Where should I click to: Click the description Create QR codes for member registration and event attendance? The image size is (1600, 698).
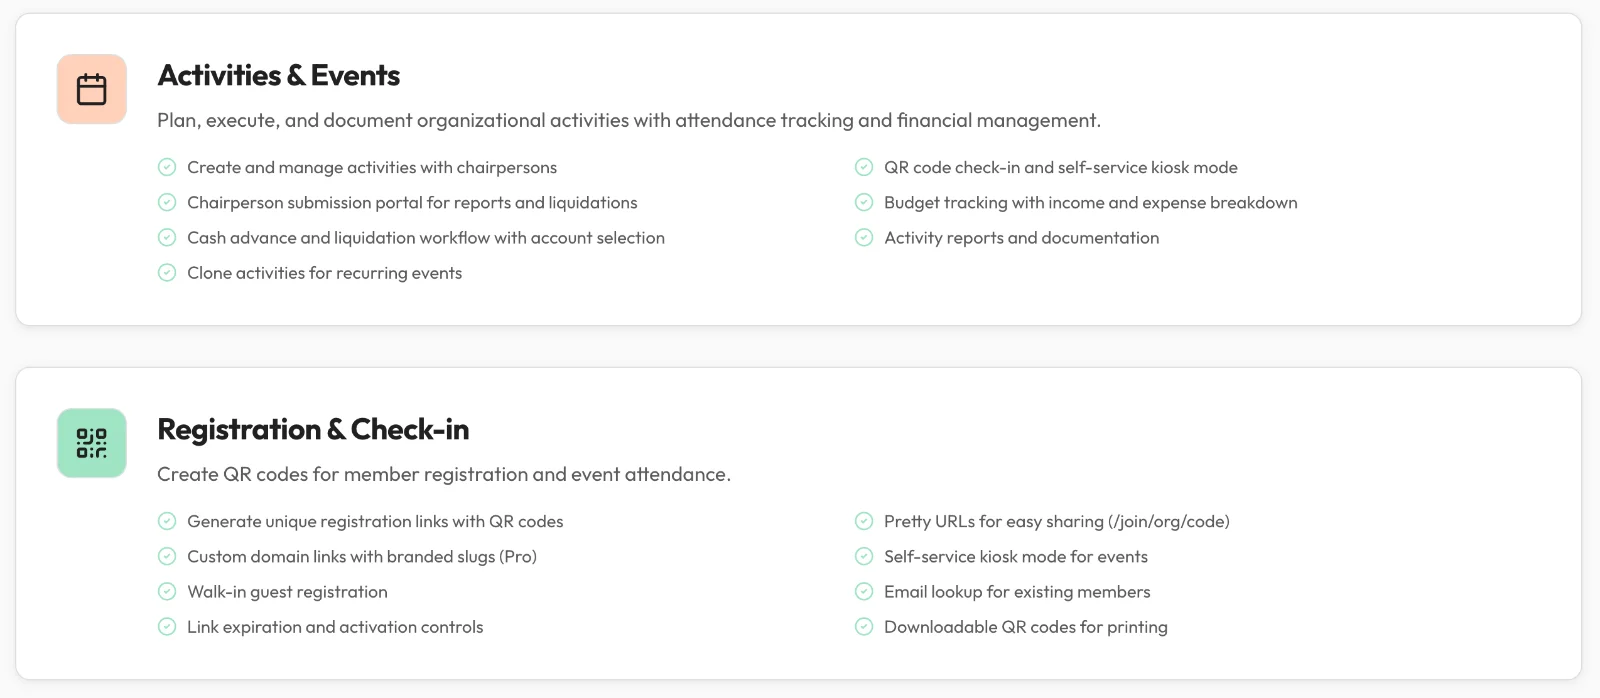444,474
